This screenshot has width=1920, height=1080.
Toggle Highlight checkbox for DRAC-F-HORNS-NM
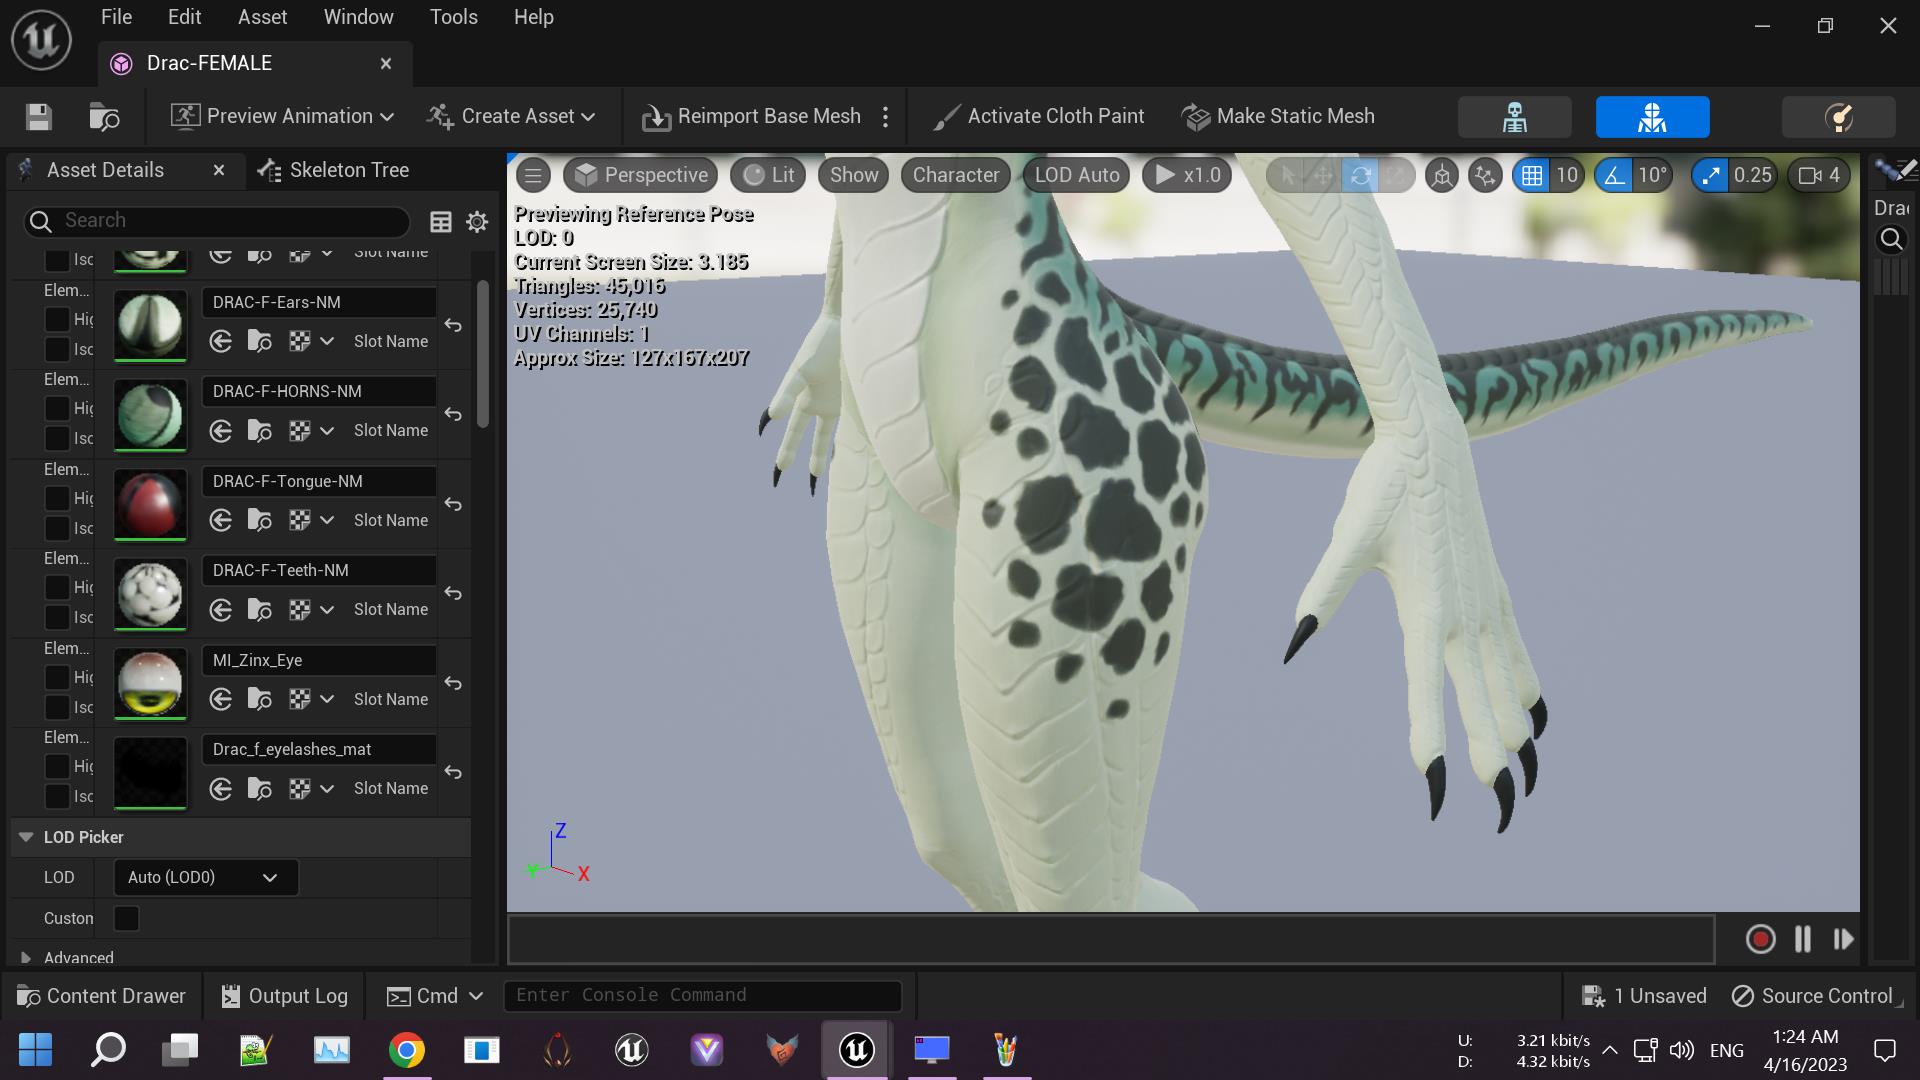57,408
